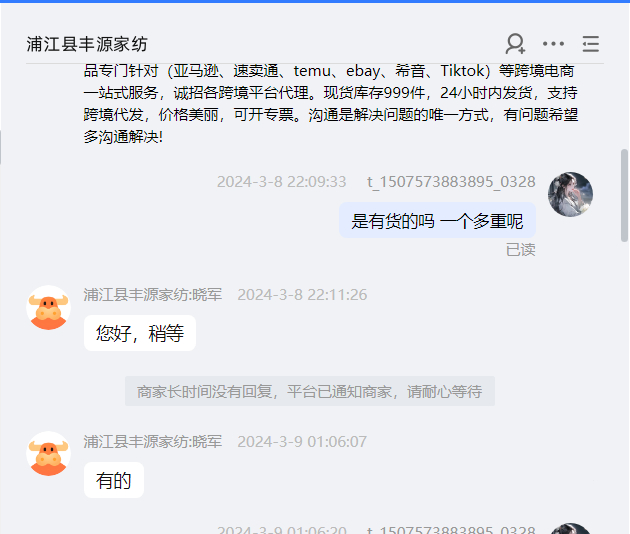
Task: Click the orange bull avatar next to 有的
Action: click(49, 454)
